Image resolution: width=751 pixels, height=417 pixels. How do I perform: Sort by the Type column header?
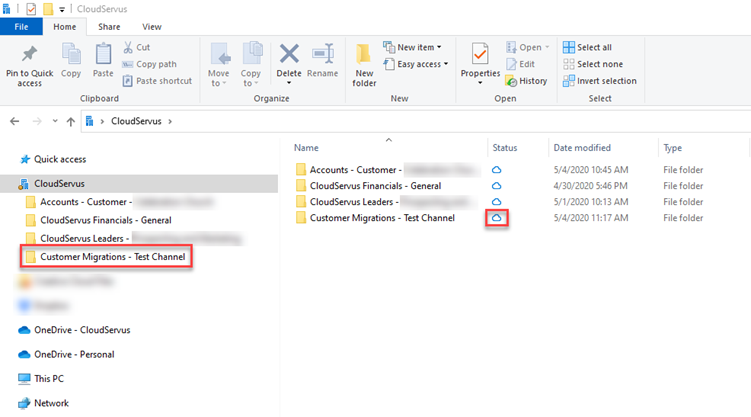click(672, 148)
